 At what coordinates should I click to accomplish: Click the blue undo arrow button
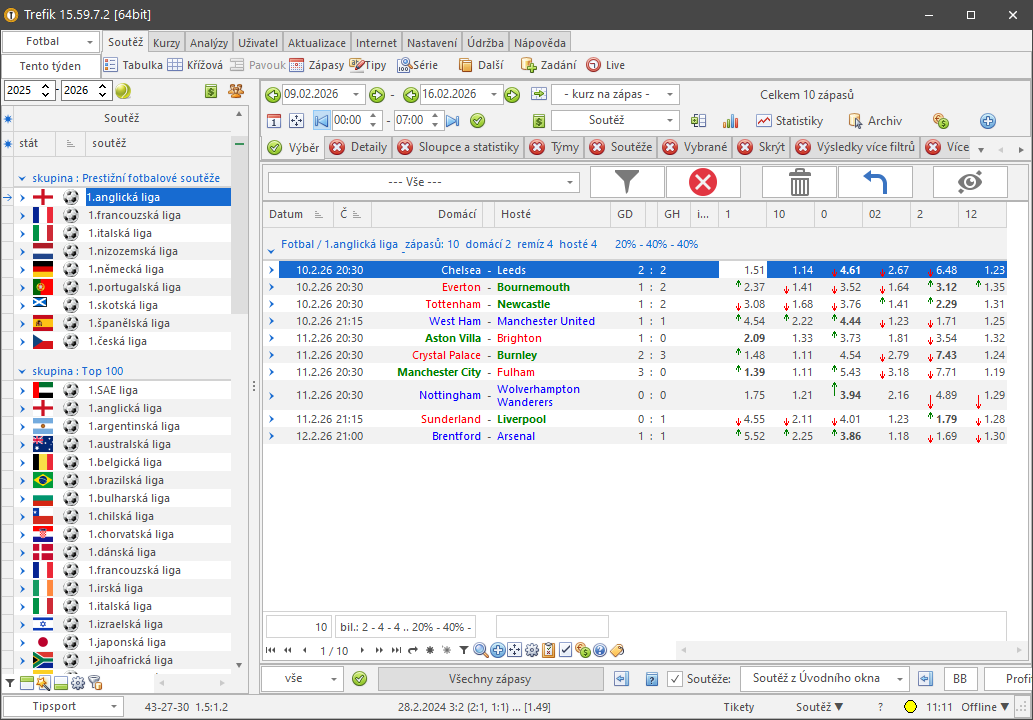coord(875,182)
